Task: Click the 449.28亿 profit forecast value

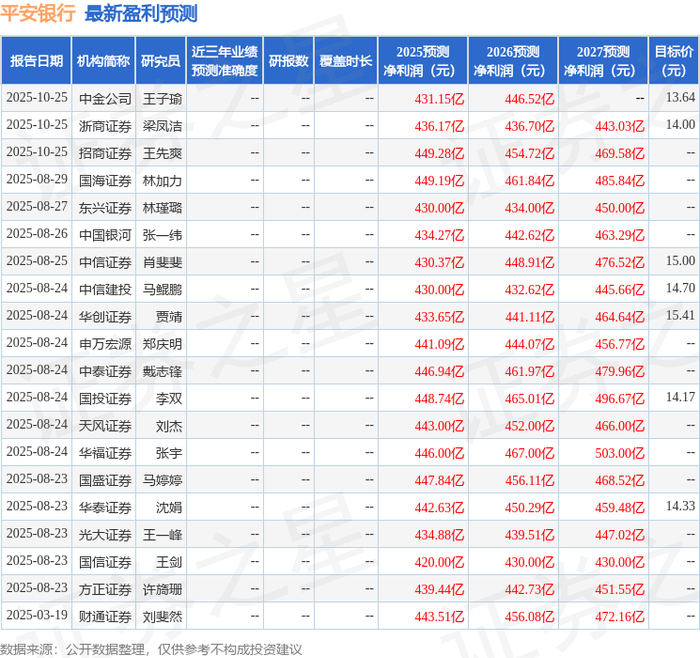Action: [x=439, y=154]
